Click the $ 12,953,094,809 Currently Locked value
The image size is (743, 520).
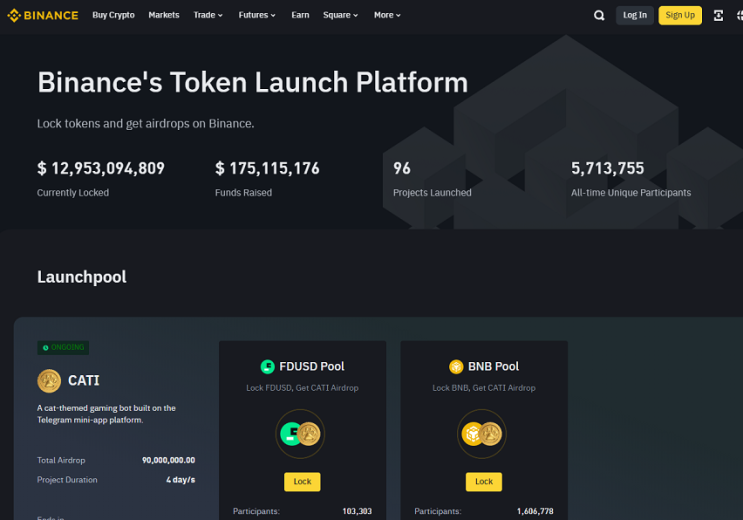pyautogui.click(x=101, y=168)
